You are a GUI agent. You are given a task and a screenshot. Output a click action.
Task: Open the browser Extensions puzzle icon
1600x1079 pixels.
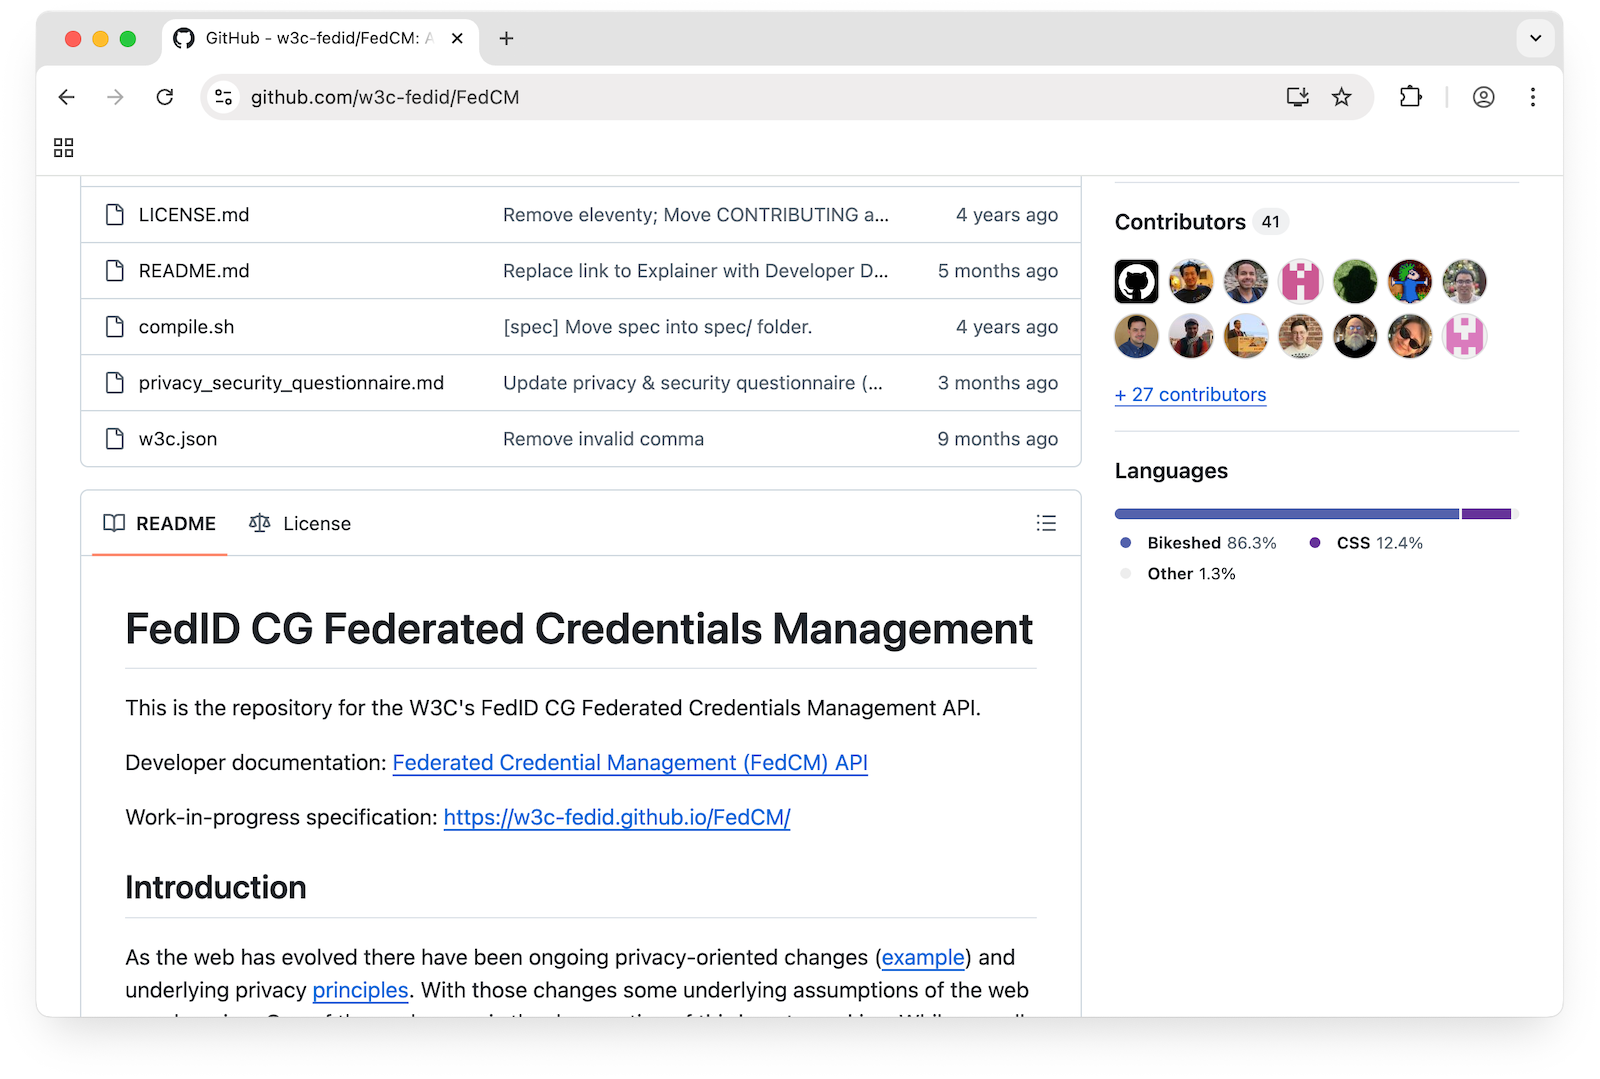pyautogui.click(x=1410, y=97)
